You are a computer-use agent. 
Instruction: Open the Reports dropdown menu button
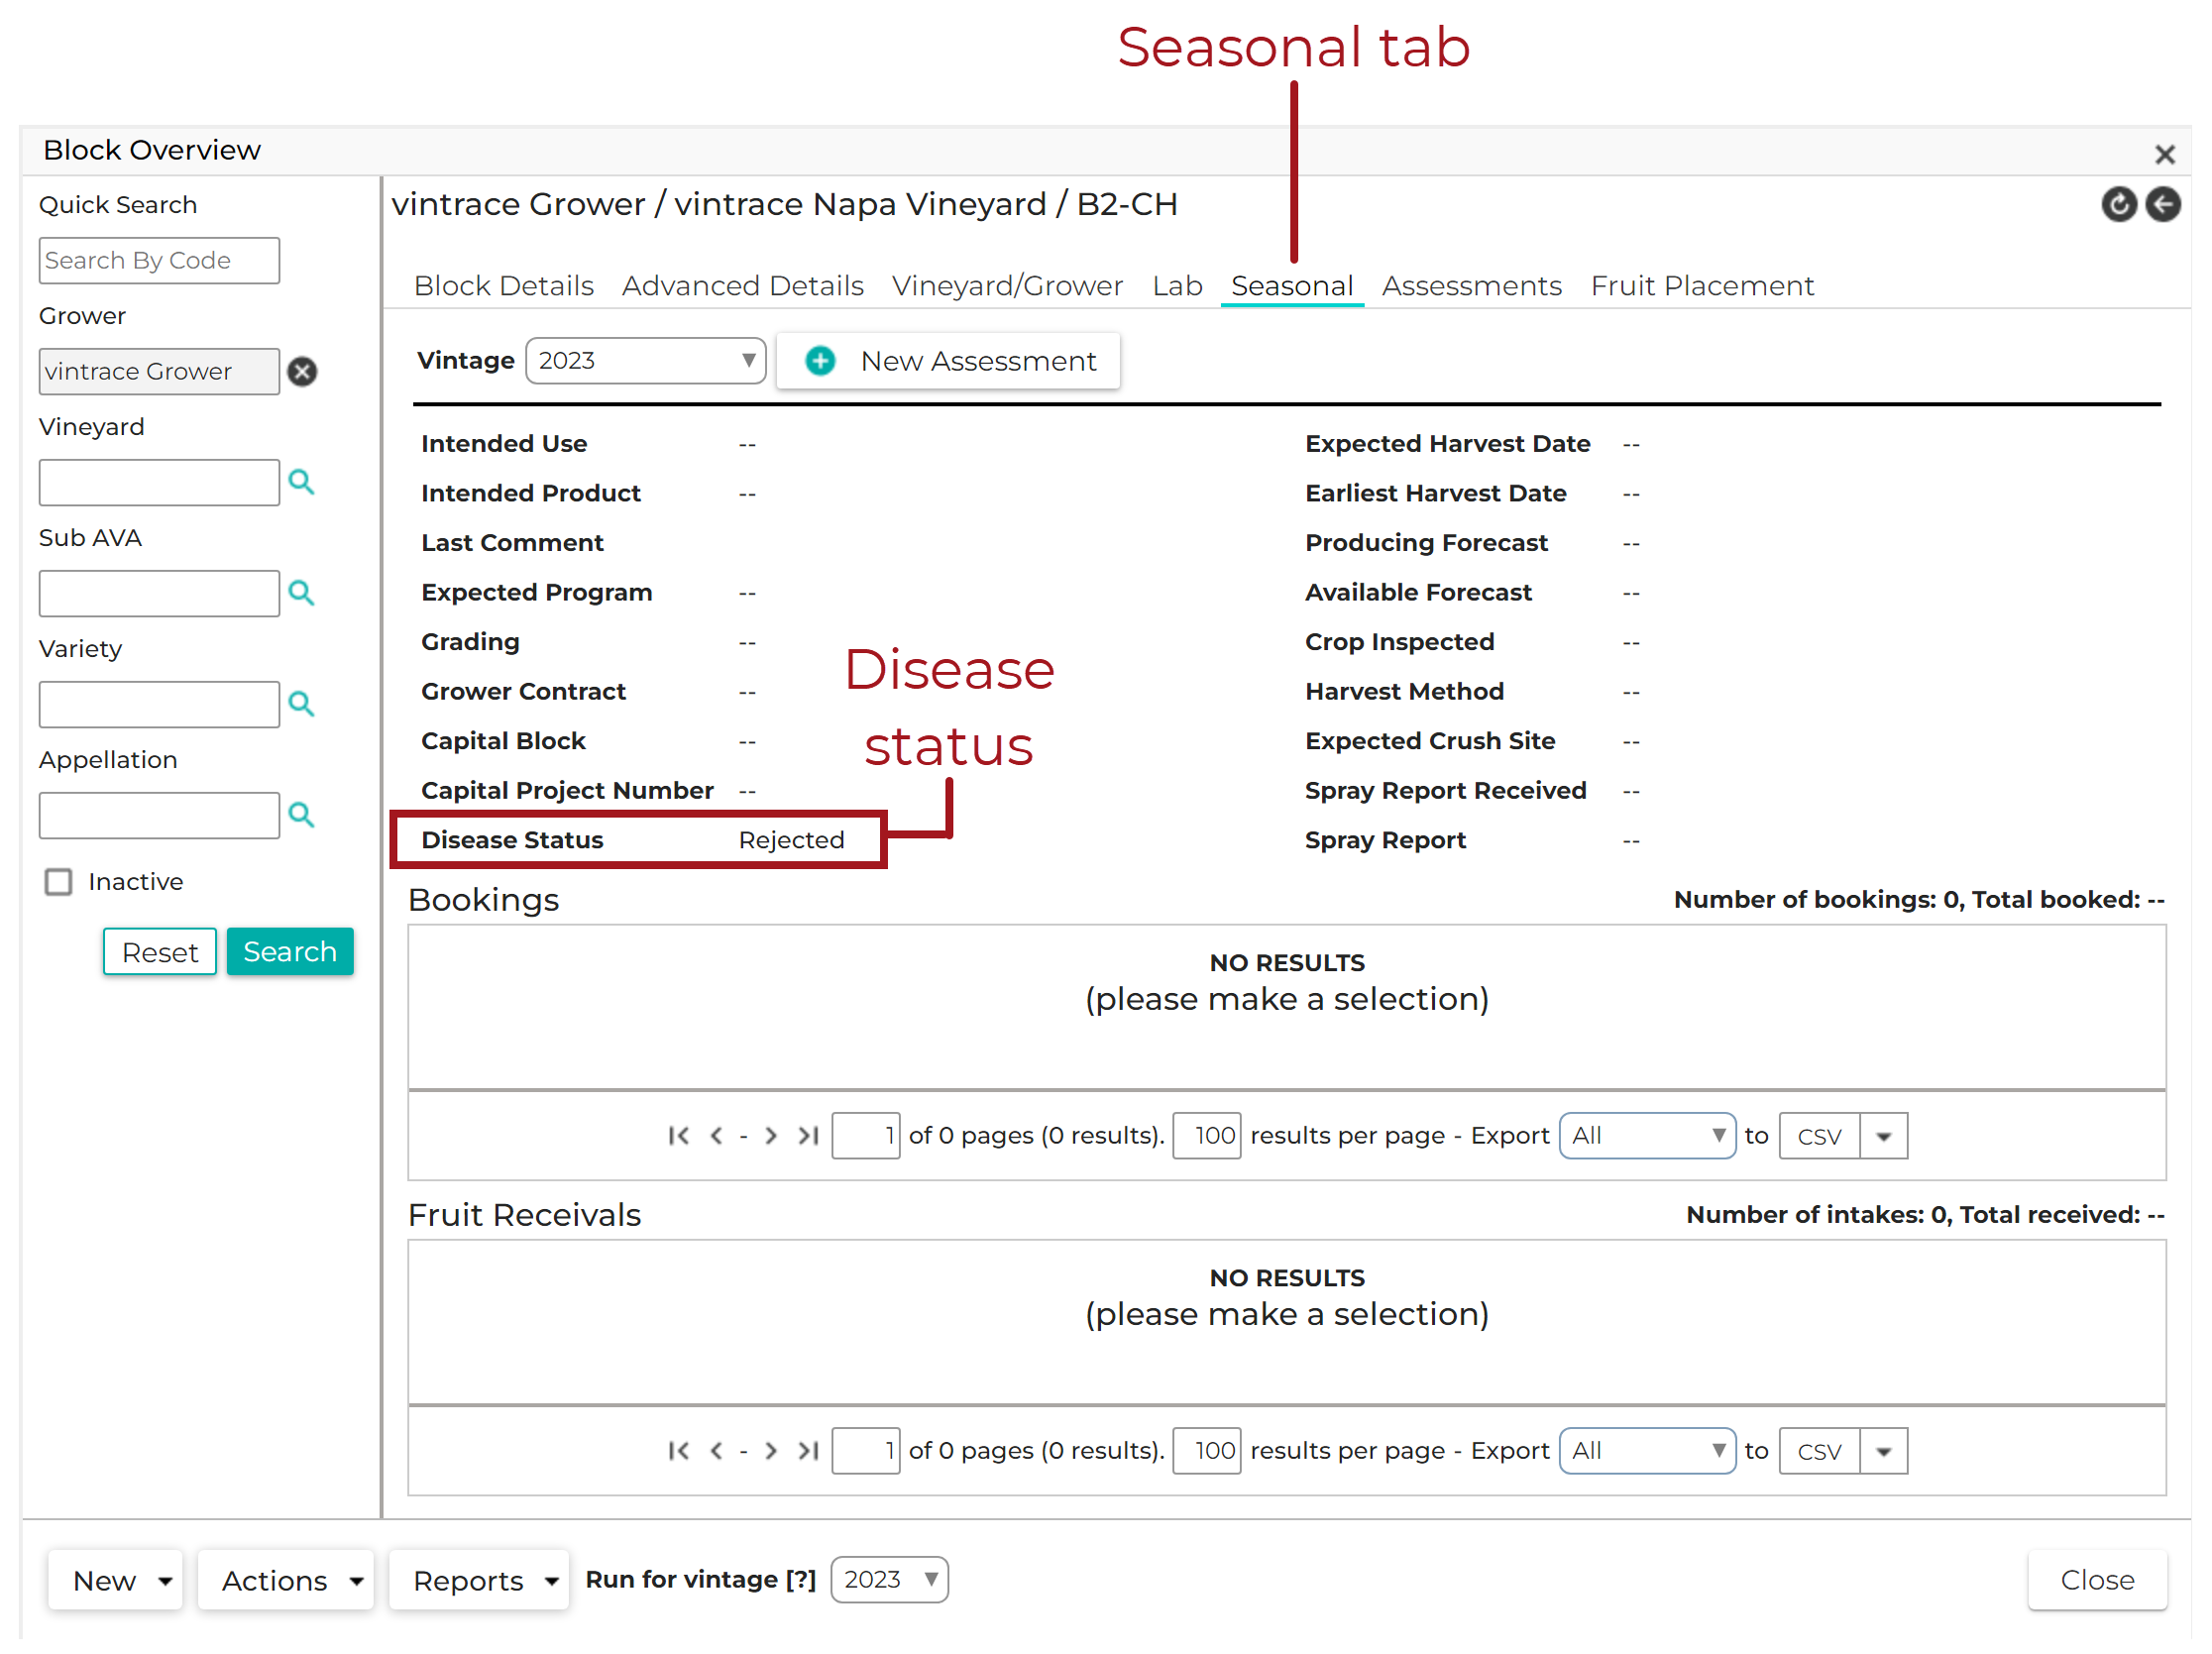[x=479, y=1581]
